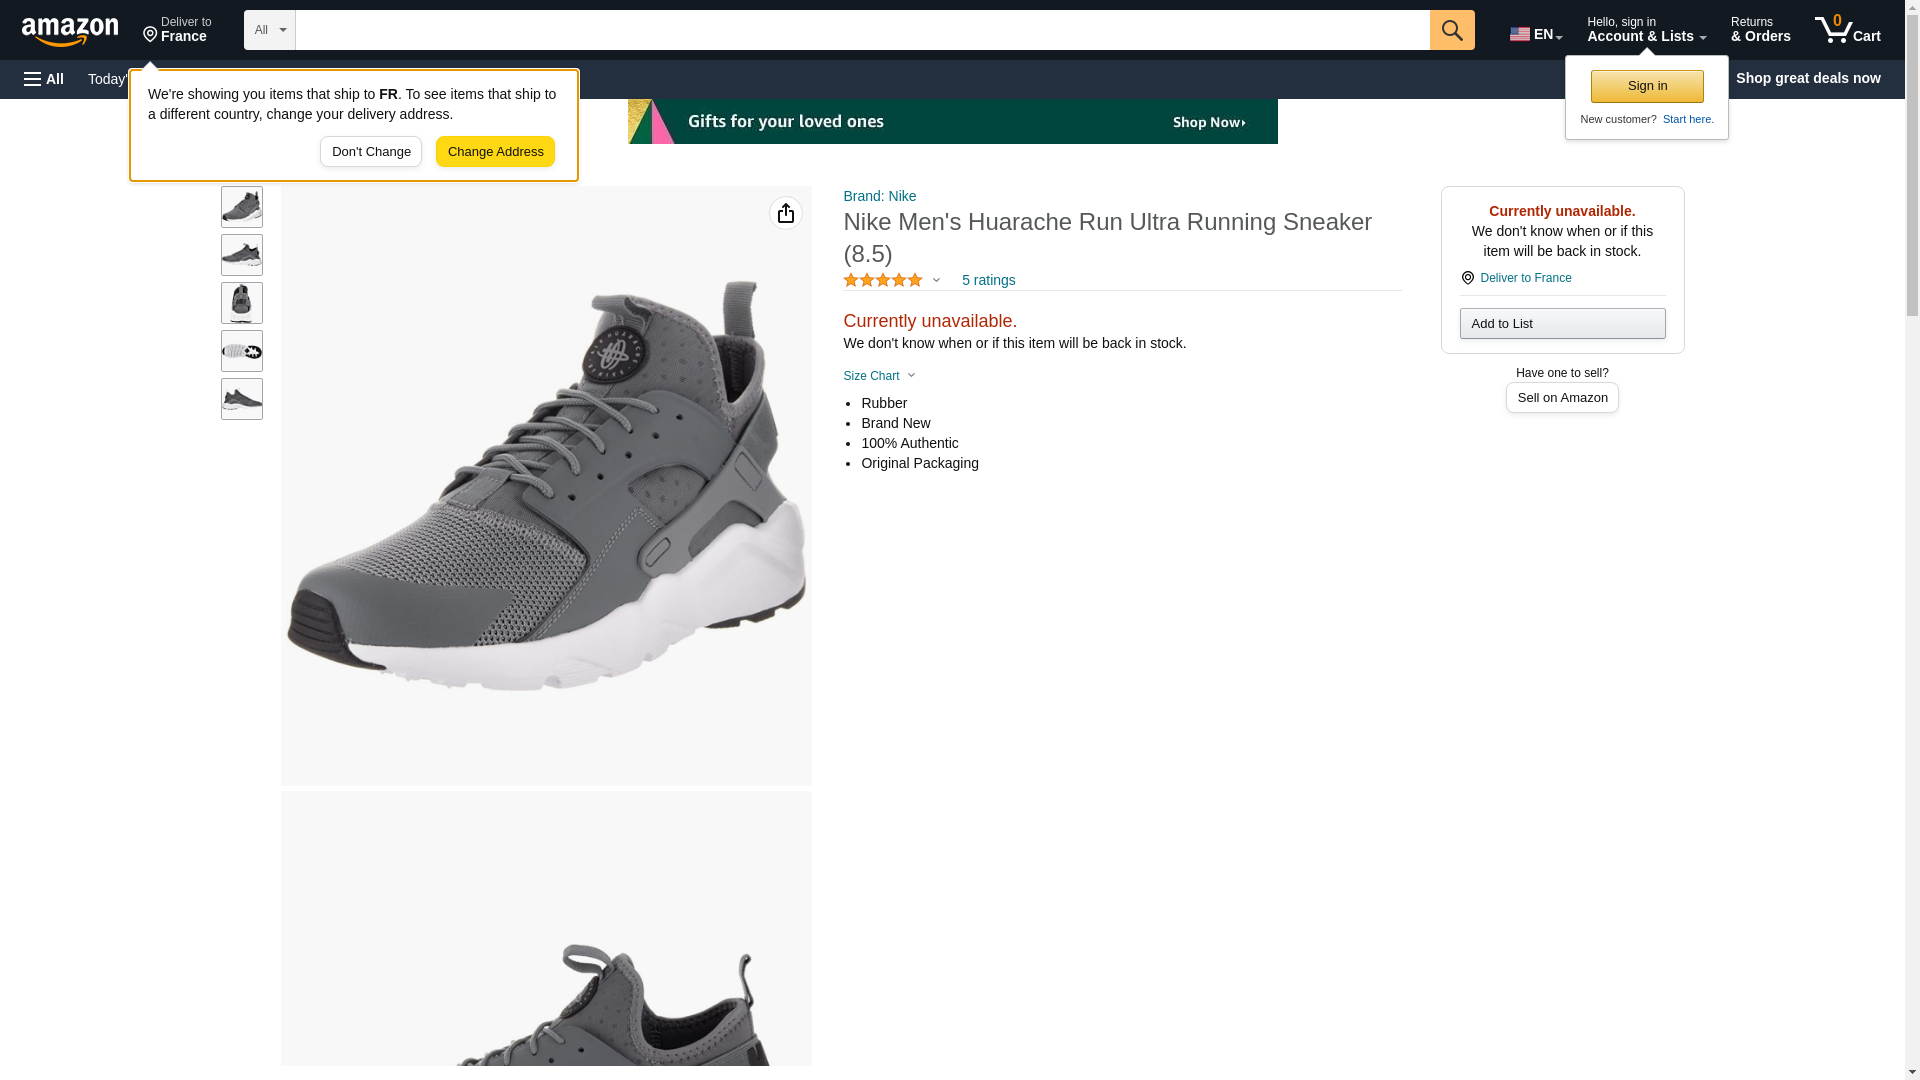The image size is (1920, 1080).
Task: Click the Amazon logo
Action: pyautogui.click(x=70, y=31)
